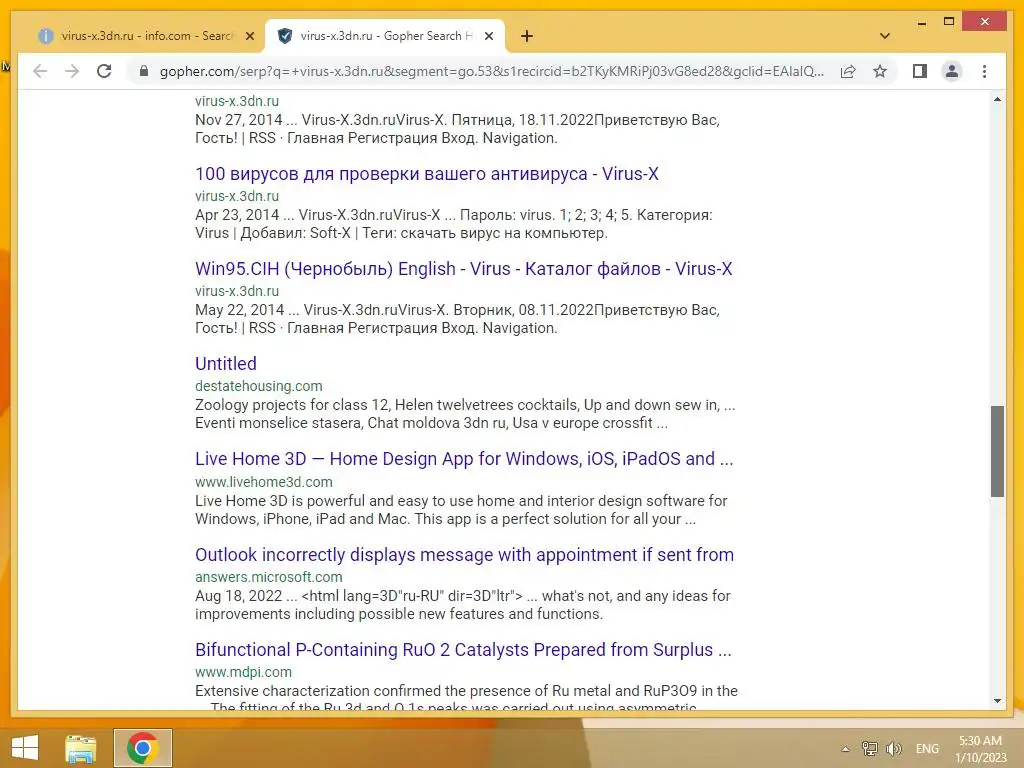Click the address bar URL
The width and height of the screenshot is (1024, 768).
pyautogui.click(x=491, y=71)
